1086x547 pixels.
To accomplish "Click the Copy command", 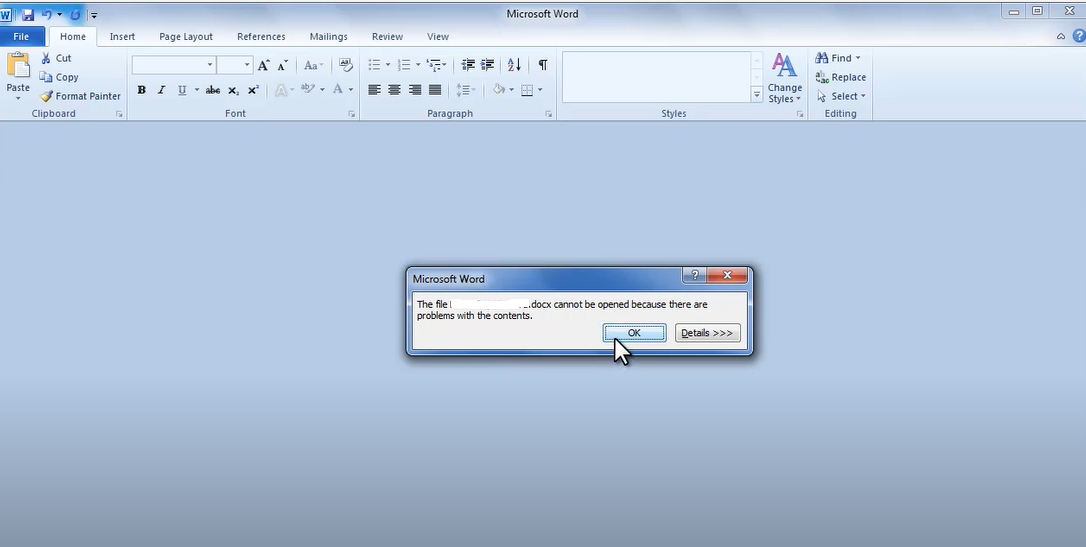I will (59, 77).
